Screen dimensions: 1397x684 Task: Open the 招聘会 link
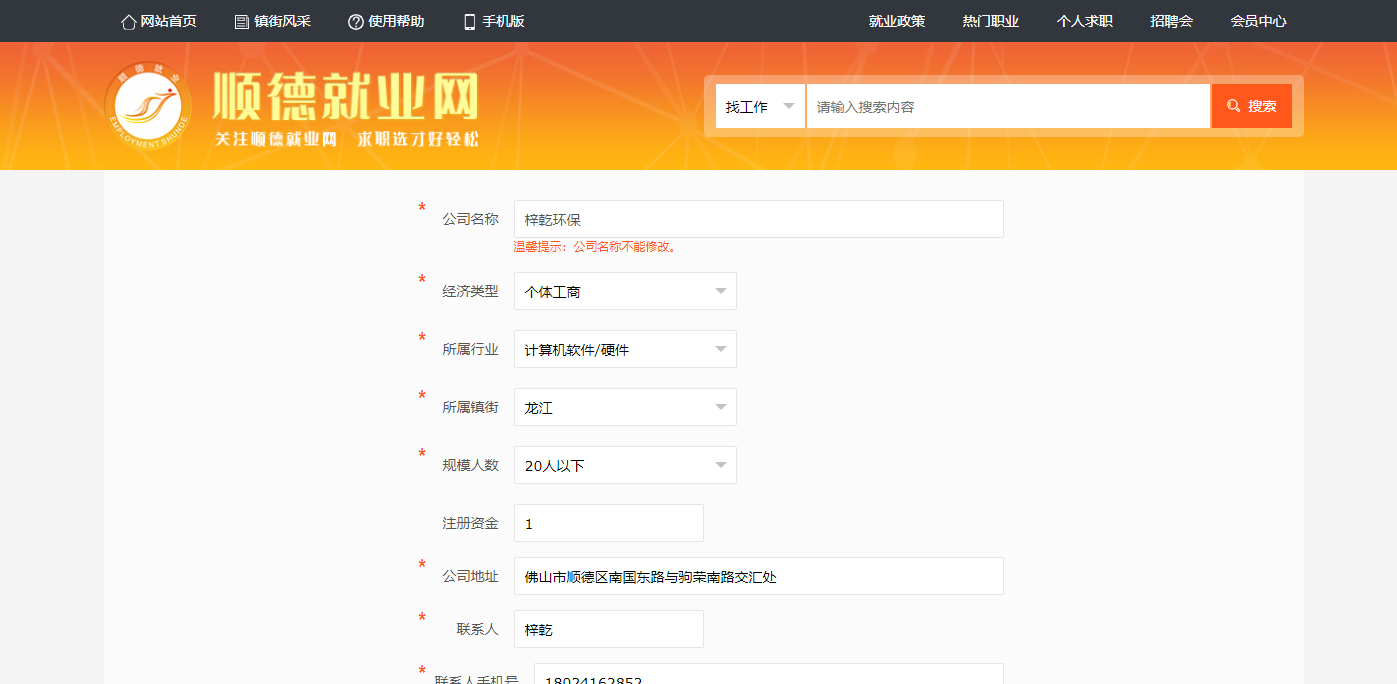tap(1171, 22)
